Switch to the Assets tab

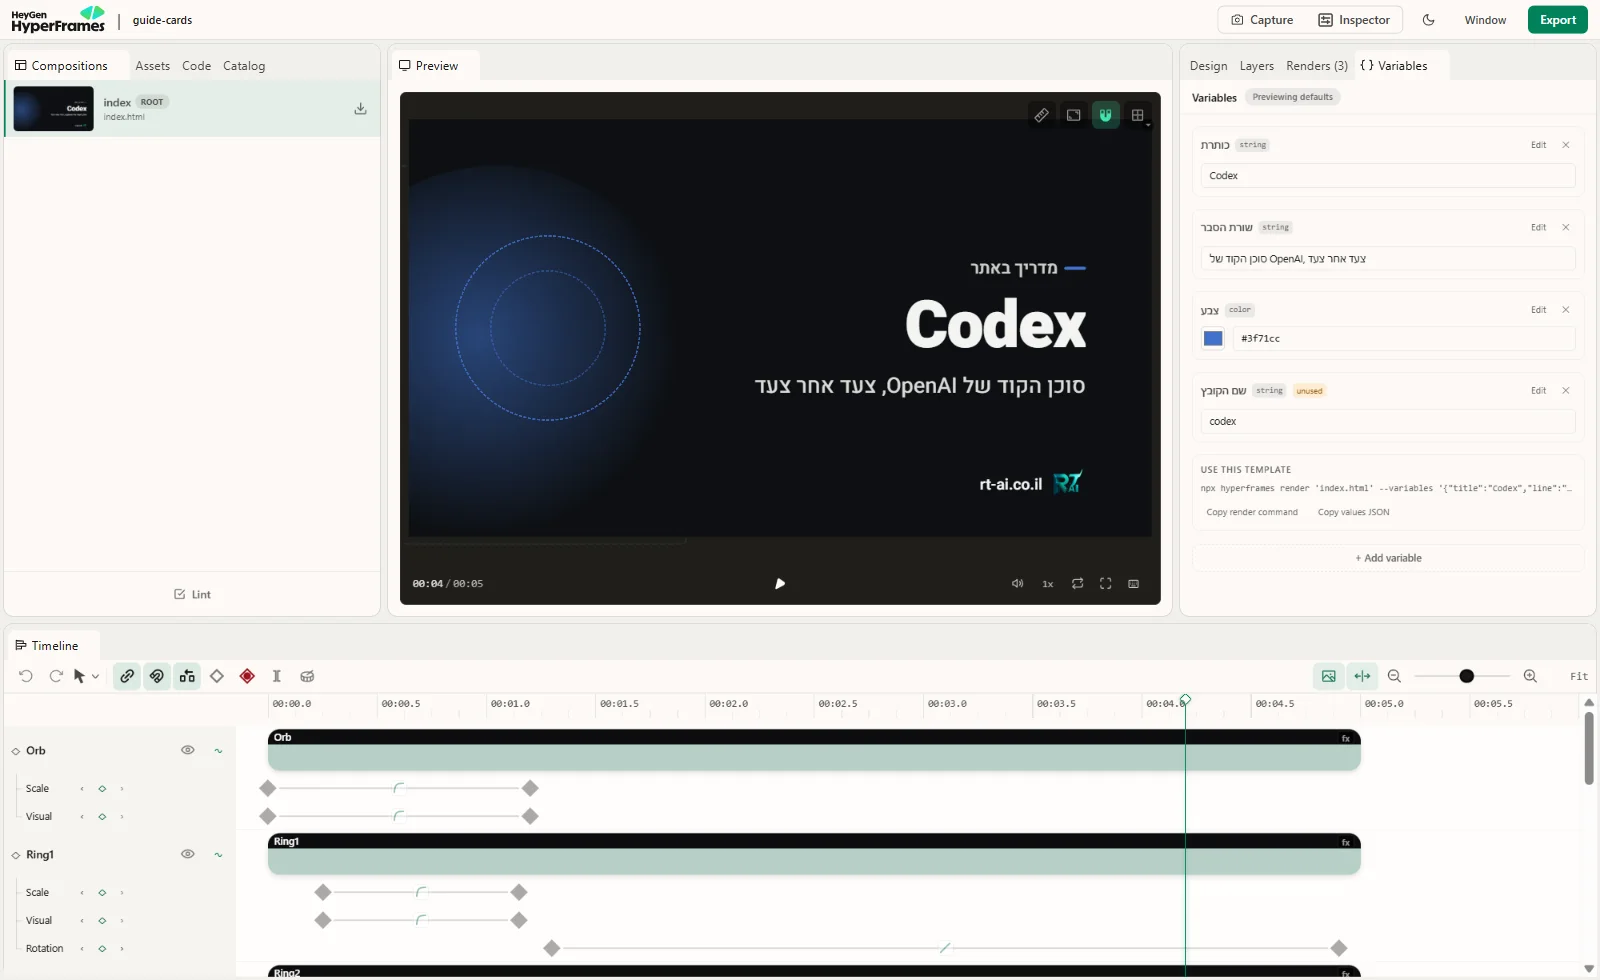click(152, 66)
